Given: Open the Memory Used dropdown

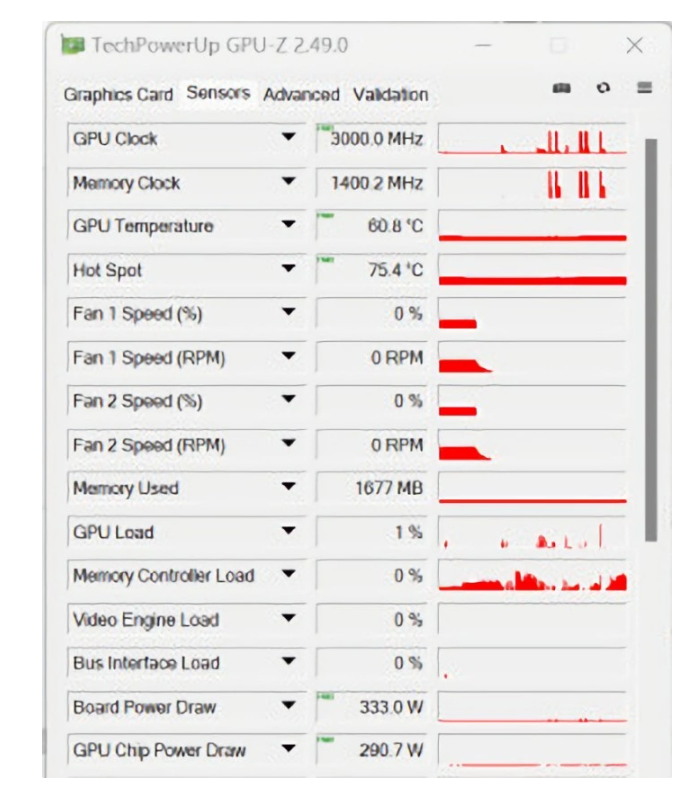Looking at the screenshot, I should 289,489.
